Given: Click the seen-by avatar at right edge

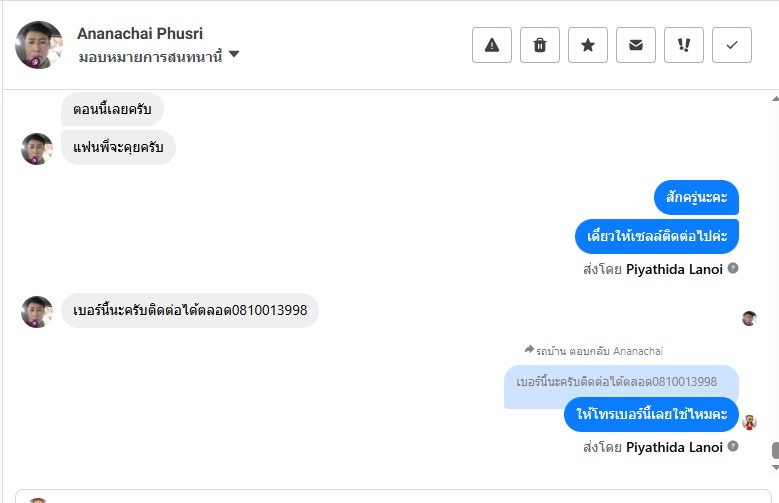Looking at the screenshot, I should point(749,318).
